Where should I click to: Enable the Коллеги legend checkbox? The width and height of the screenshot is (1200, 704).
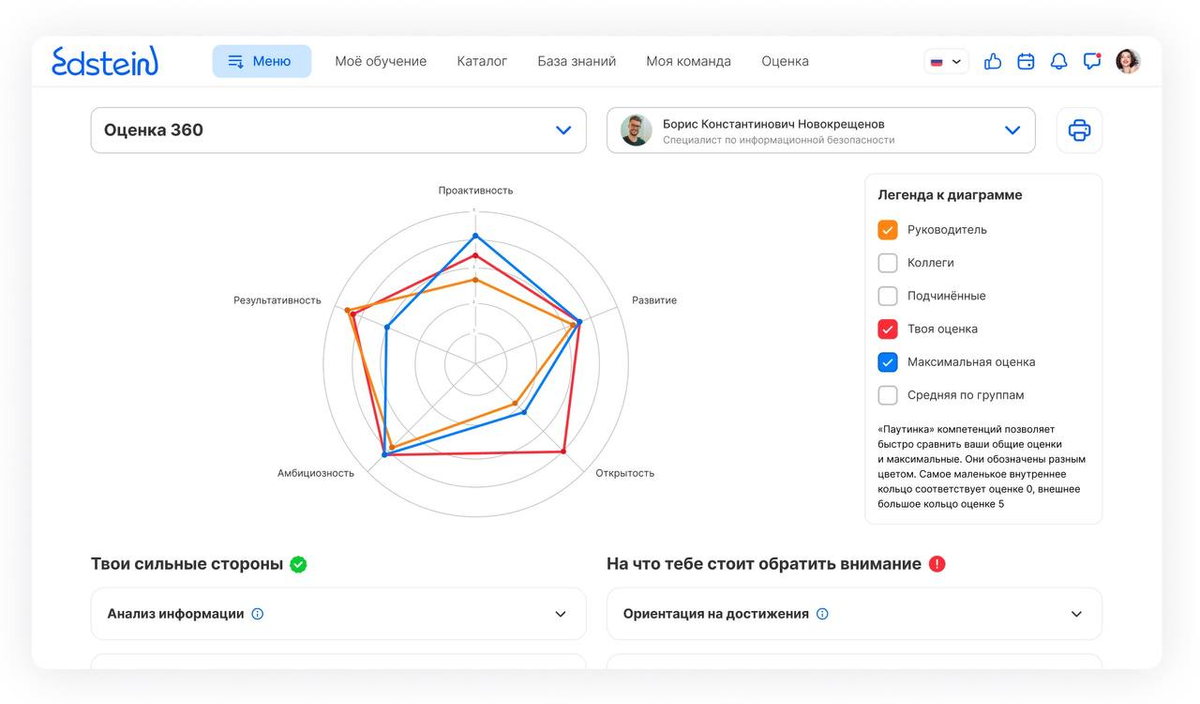point(887,262)
